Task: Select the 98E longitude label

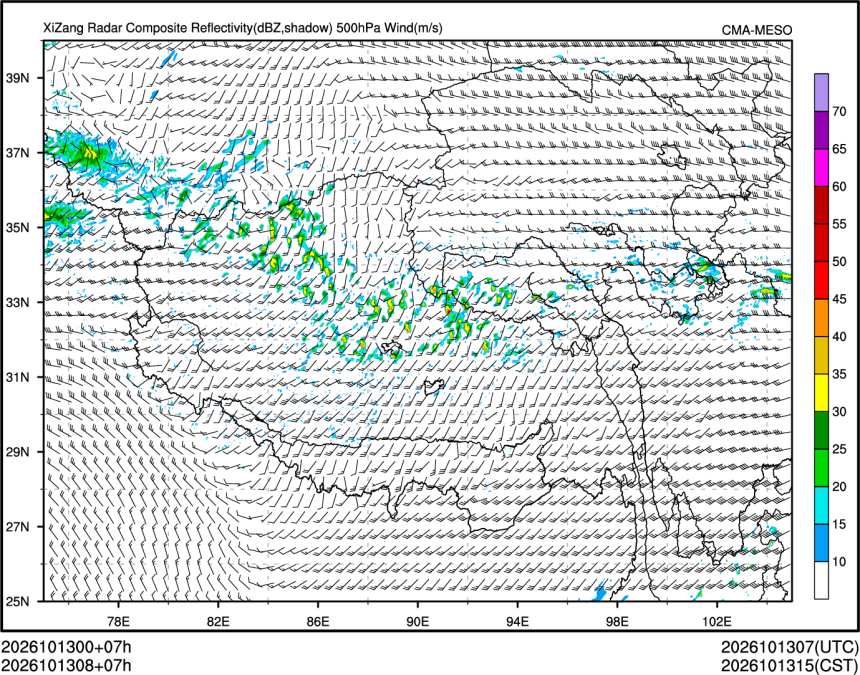Action: [x=618, y=621]
